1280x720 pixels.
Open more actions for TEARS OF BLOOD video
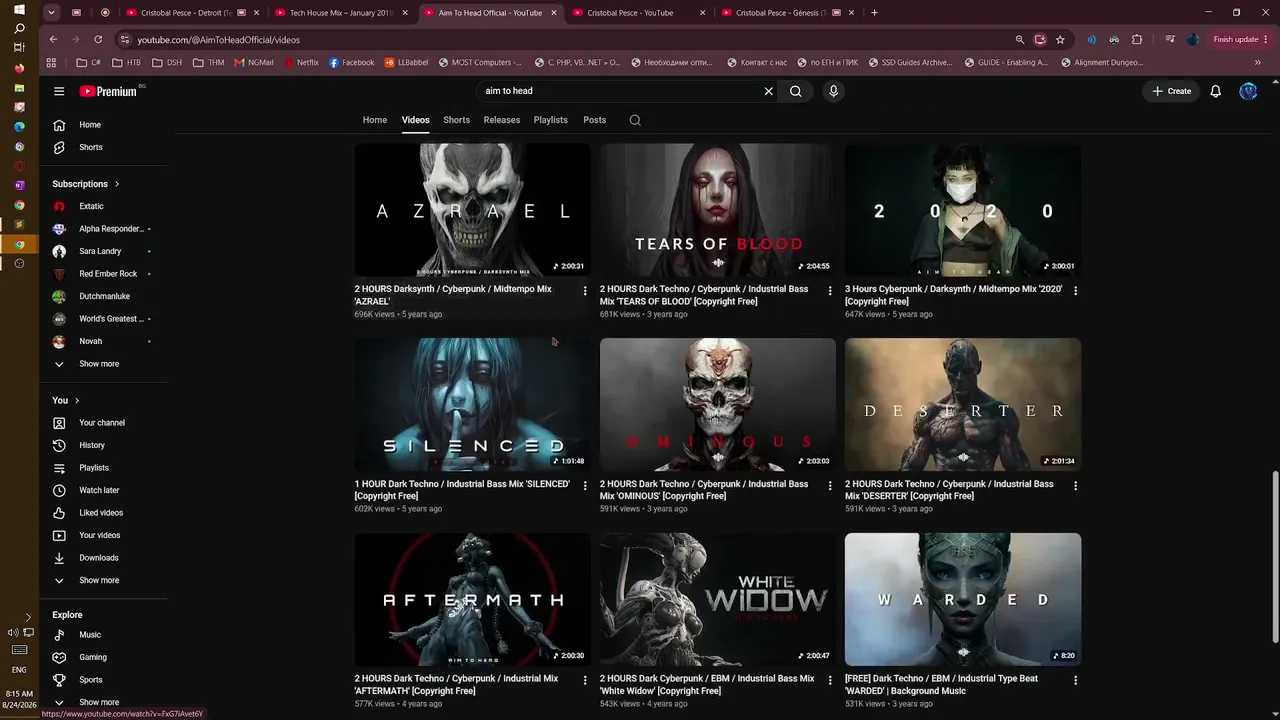[x=830, y=291]
